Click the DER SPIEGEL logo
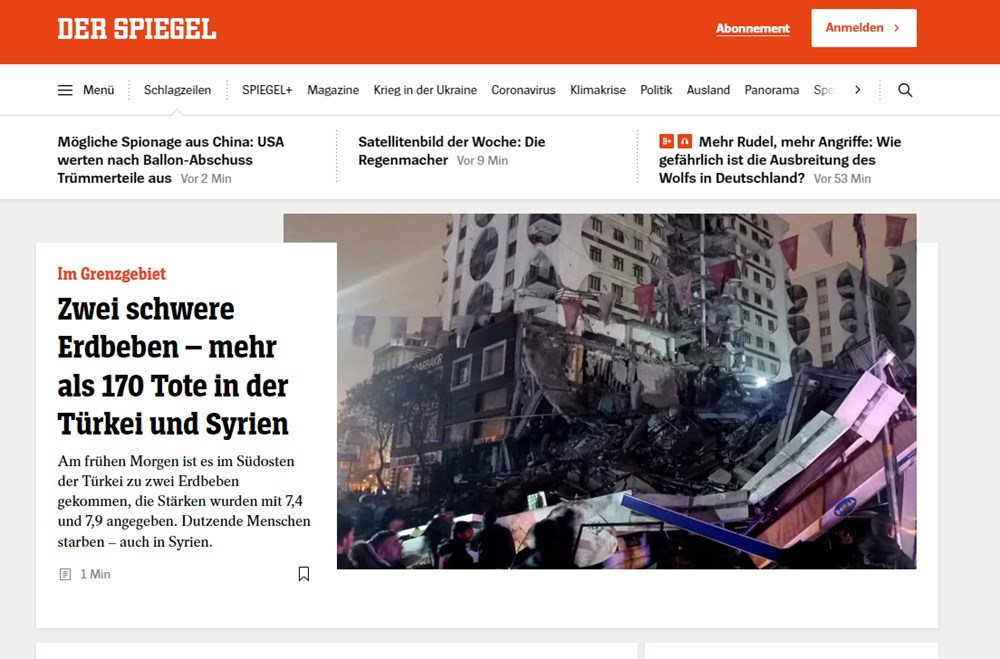Image resolution: width=1000 pixels, height=659 pixels. tap(136, 29)
